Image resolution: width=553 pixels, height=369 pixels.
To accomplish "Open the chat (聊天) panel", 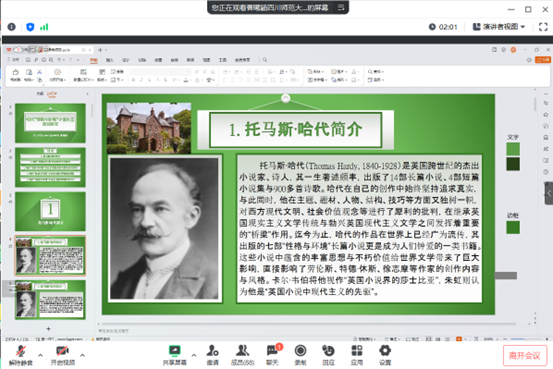I will pyautogui.click(x=272, y=355).
